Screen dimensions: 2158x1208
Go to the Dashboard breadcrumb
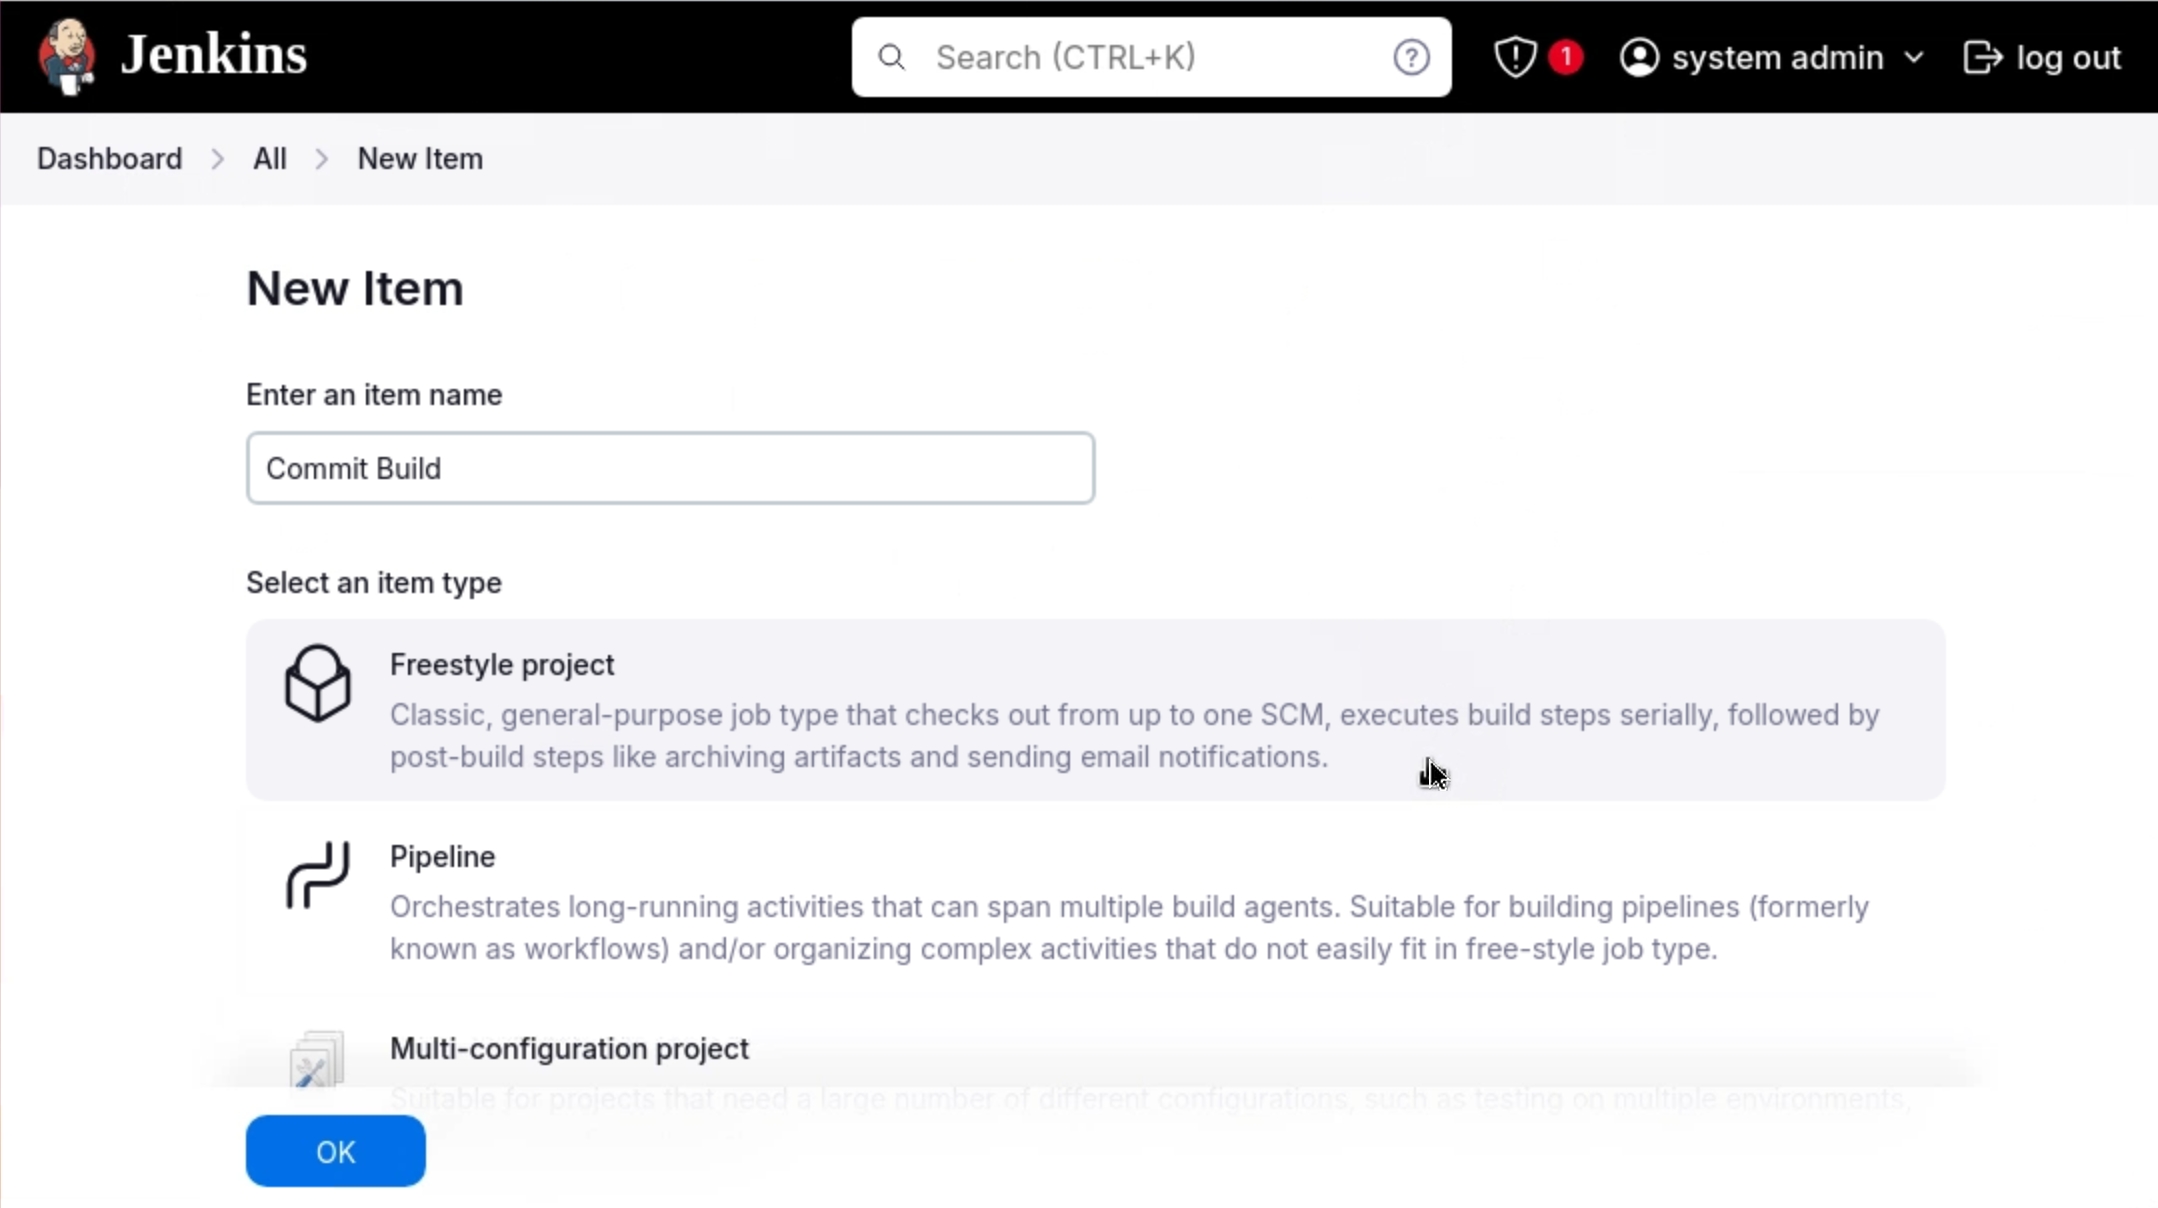(110, 159)
